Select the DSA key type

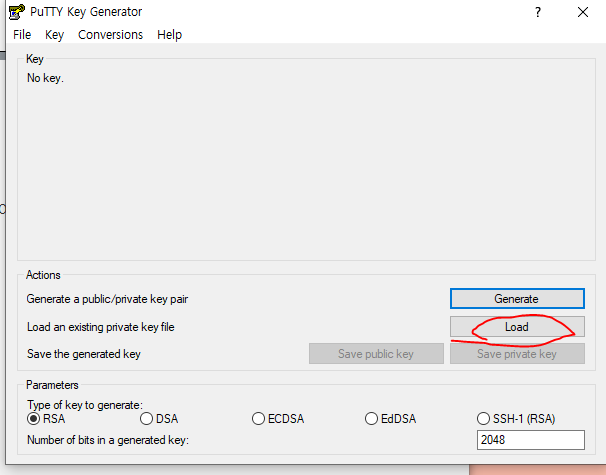(x=159, y=419)
